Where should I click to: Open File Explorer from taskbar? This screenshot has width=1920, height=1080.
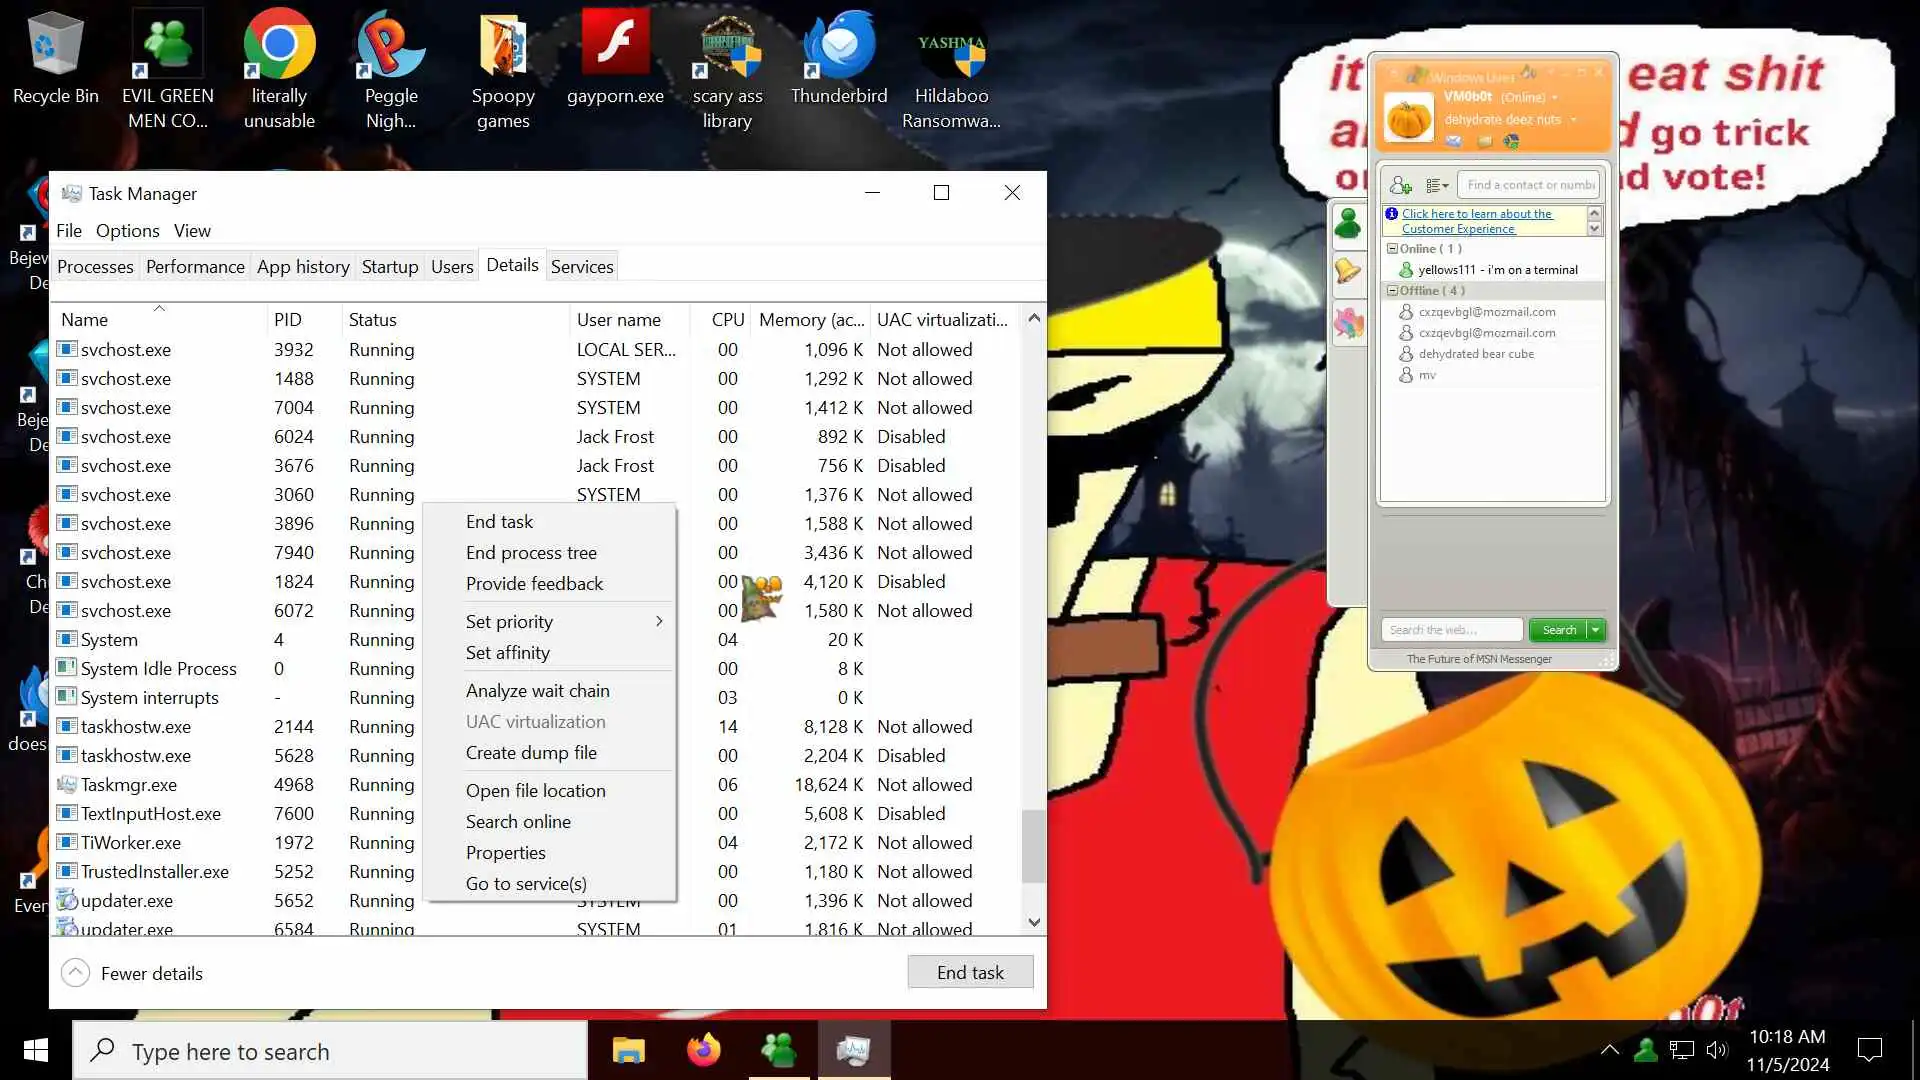point(628,1050)
